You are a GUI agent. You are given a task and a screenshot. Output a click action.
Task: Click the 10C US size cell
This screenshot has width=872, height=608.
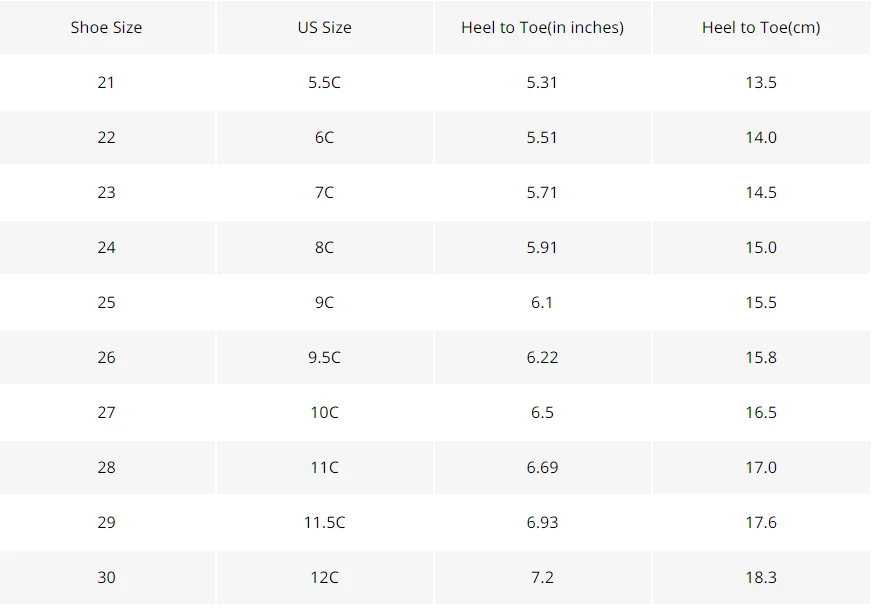(x=325, y=413)
